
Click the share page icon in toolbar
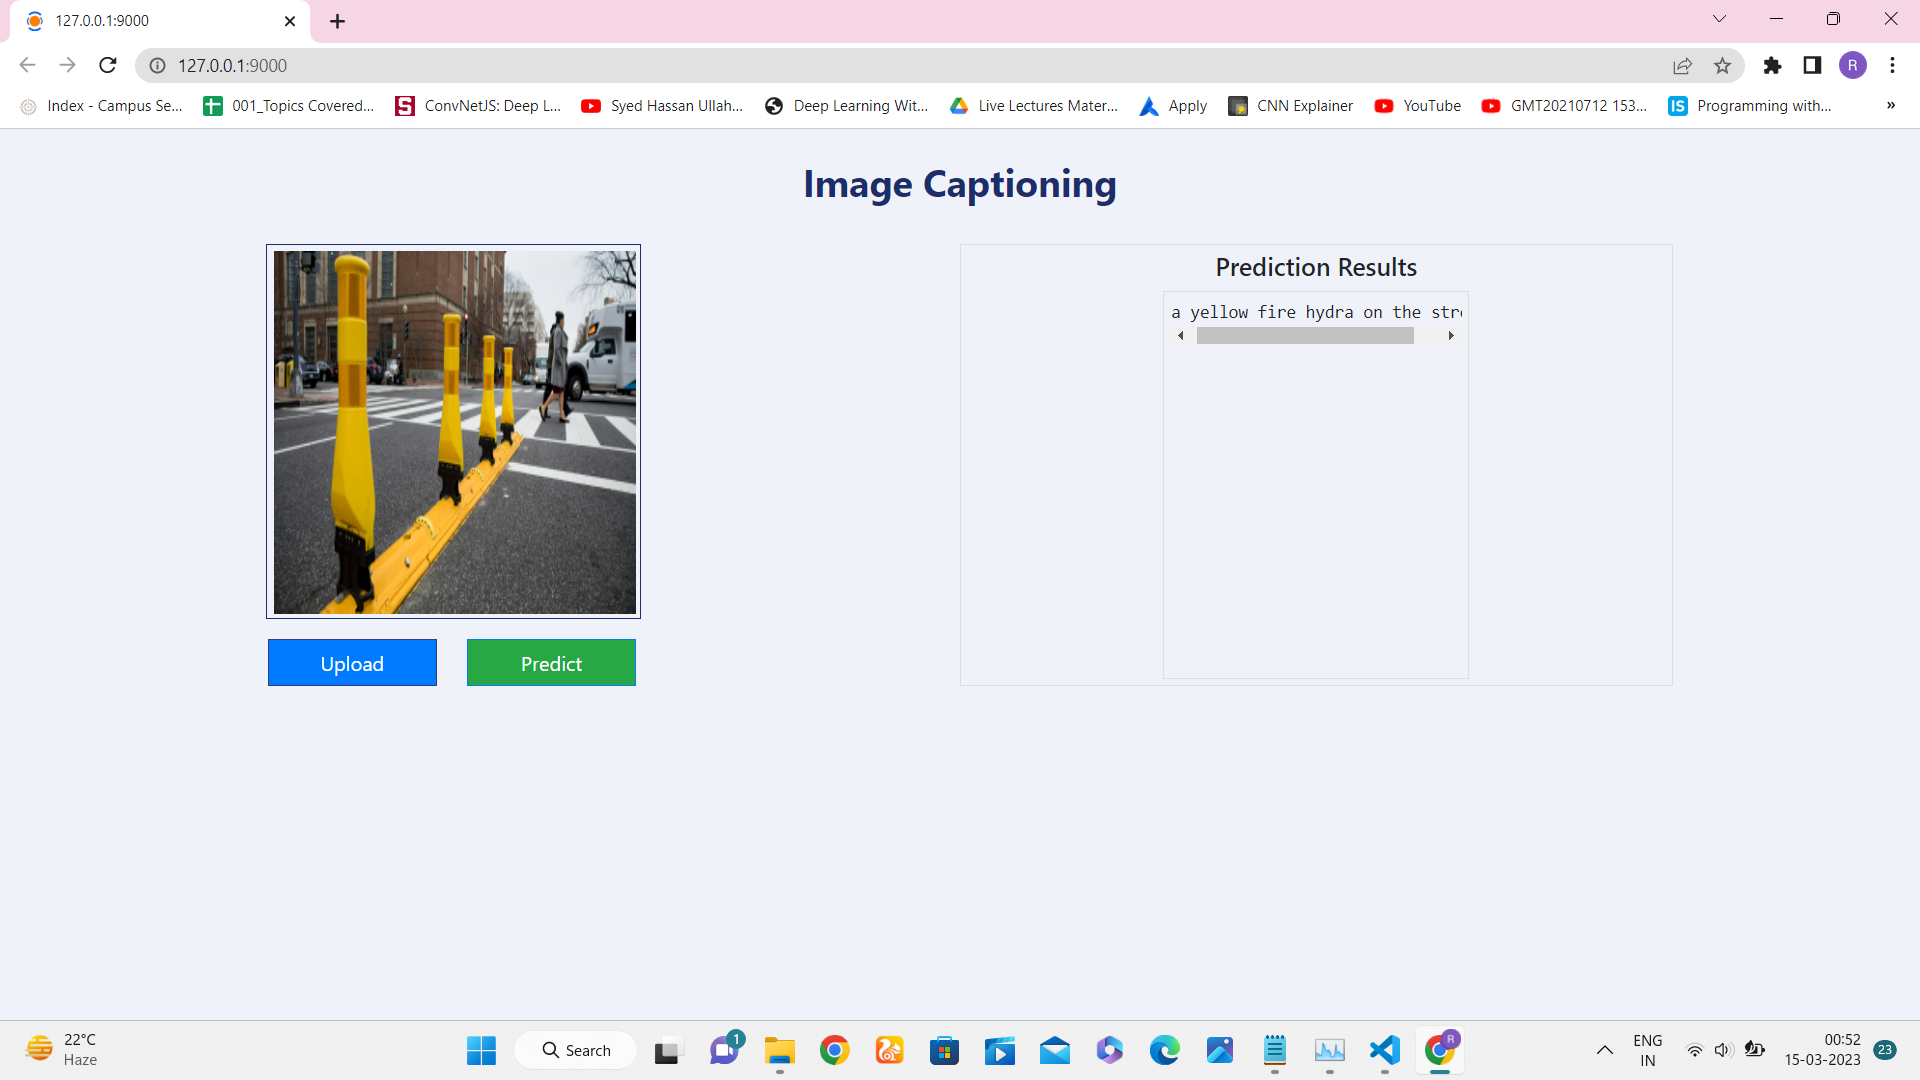[1683, 65]
